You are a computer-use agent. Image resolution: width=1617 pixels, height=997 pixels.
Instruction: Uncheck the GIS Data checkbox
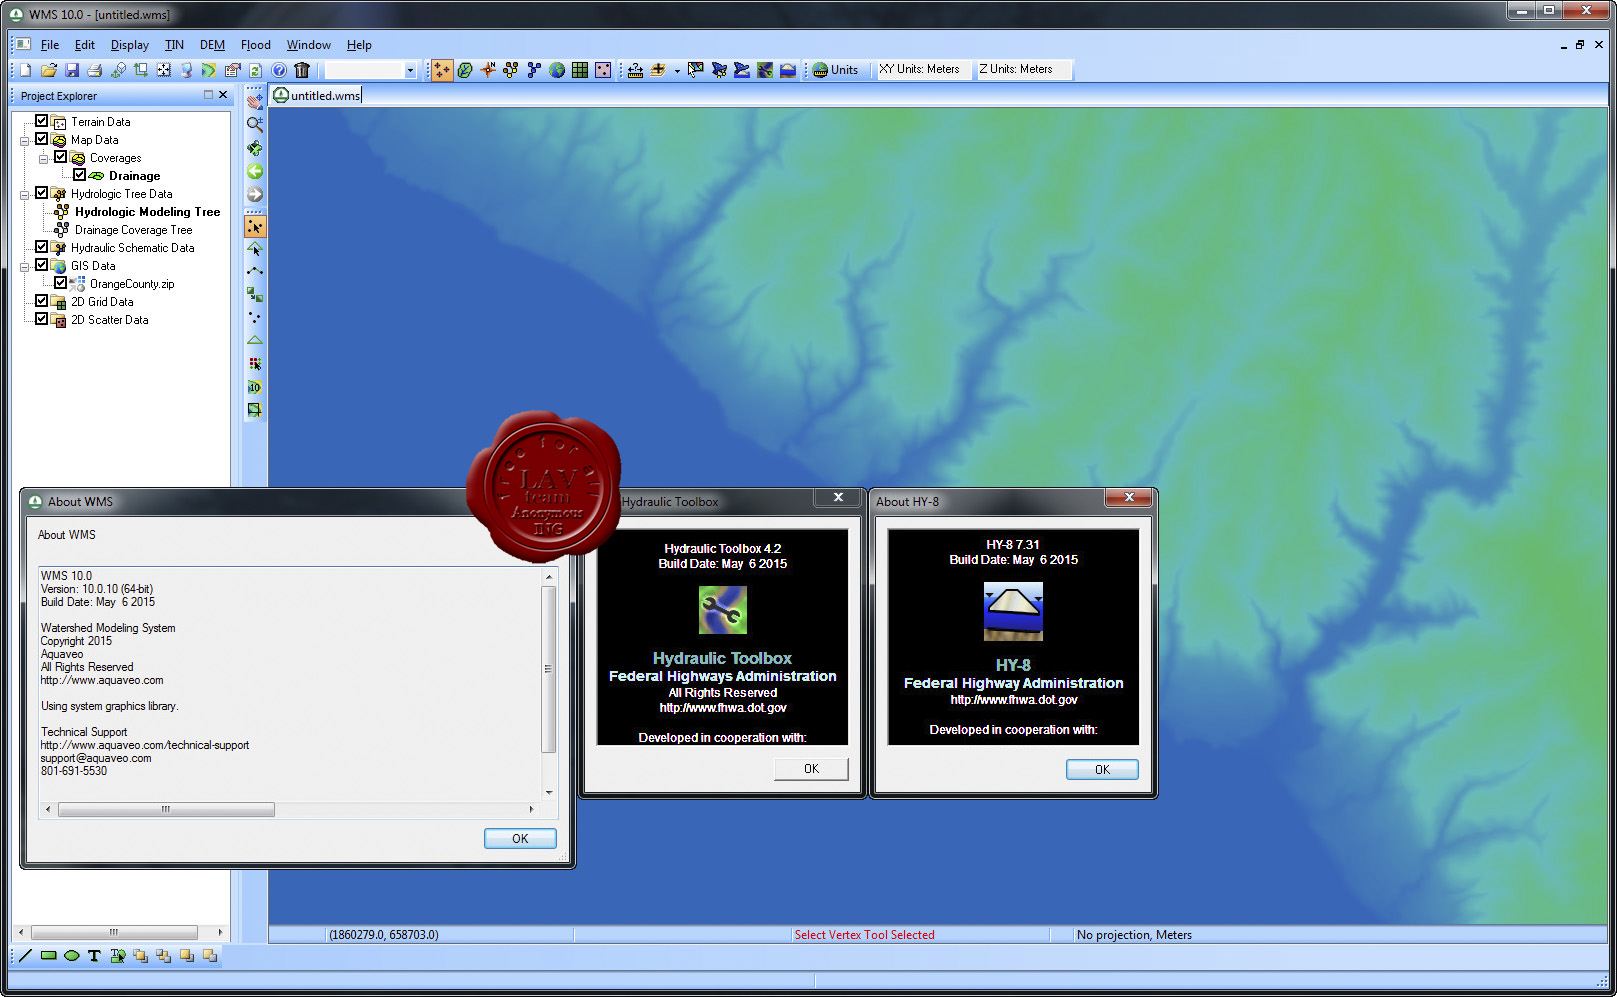coord(41,265)
